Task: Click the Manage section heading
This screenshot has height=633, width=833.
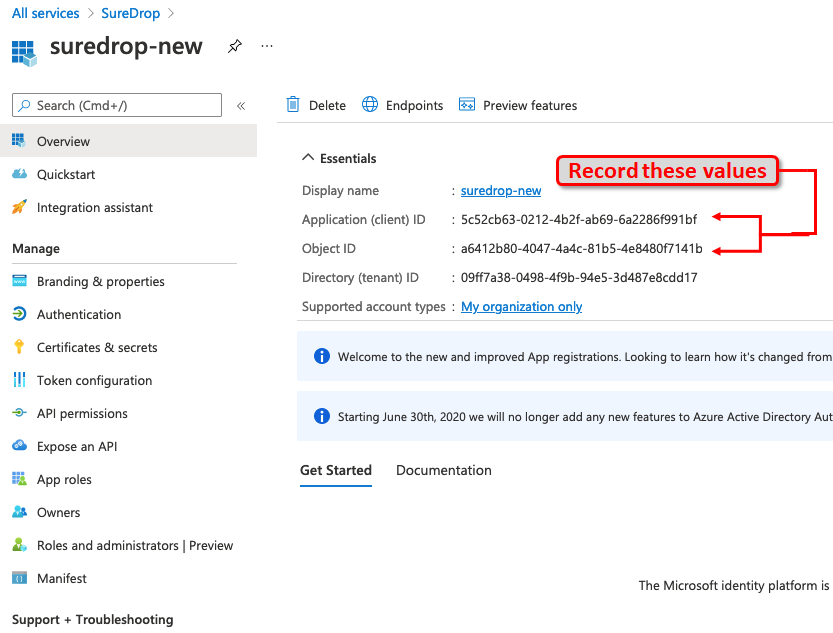Action: pos(36,249)
